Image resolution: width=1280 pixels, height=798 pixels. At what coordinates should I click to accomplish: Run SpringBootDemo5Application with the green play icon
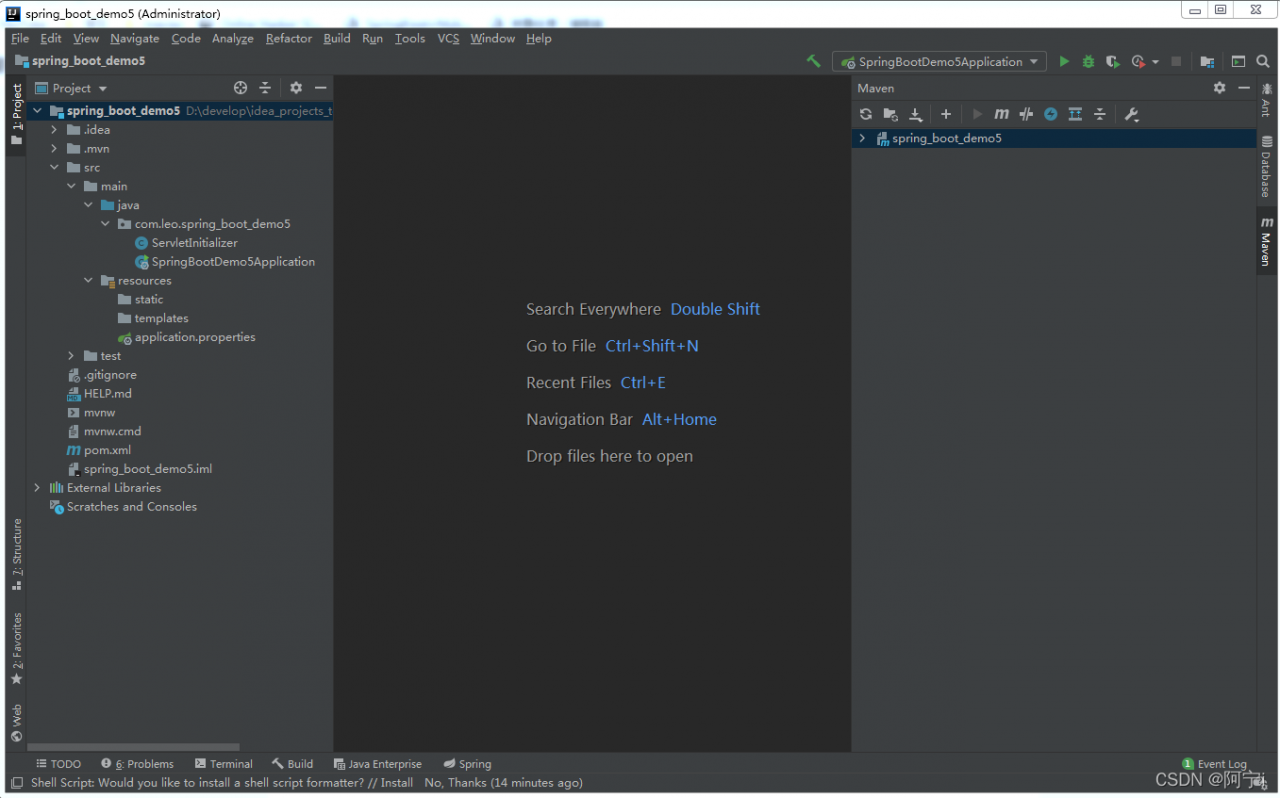pyautogui.click(x=1064, y=61)
